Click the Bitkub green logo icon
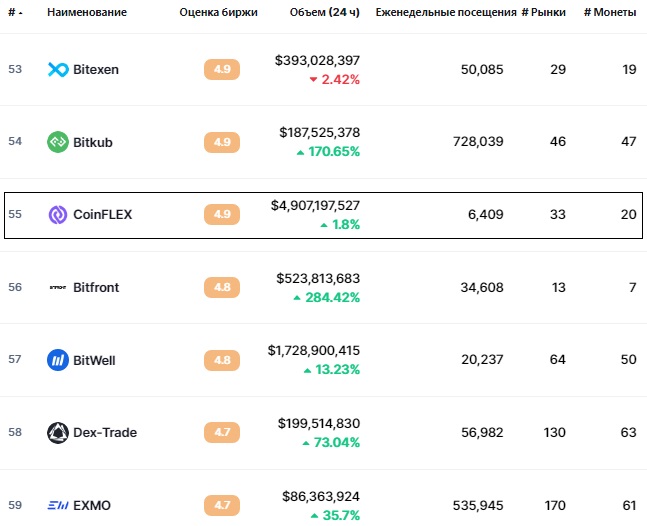Viewport: 647px width, 526px height. [x=58, y=142]
